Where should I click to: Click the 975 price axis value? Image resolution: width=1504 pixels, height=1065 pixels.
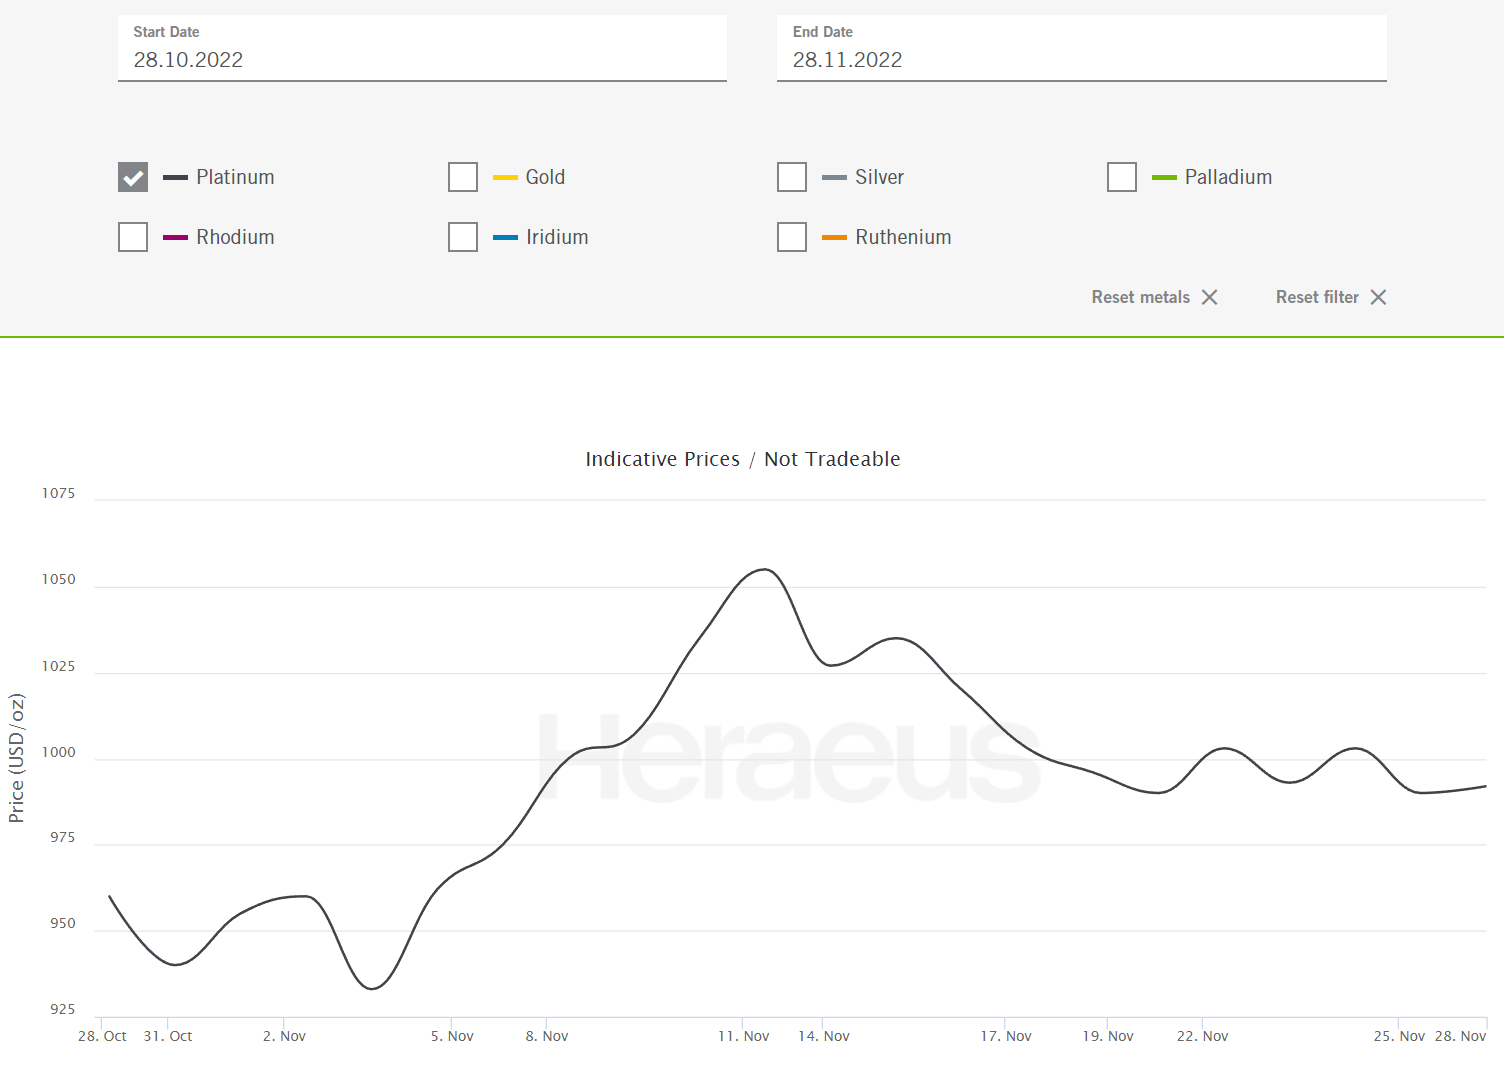tap(62, 837)
